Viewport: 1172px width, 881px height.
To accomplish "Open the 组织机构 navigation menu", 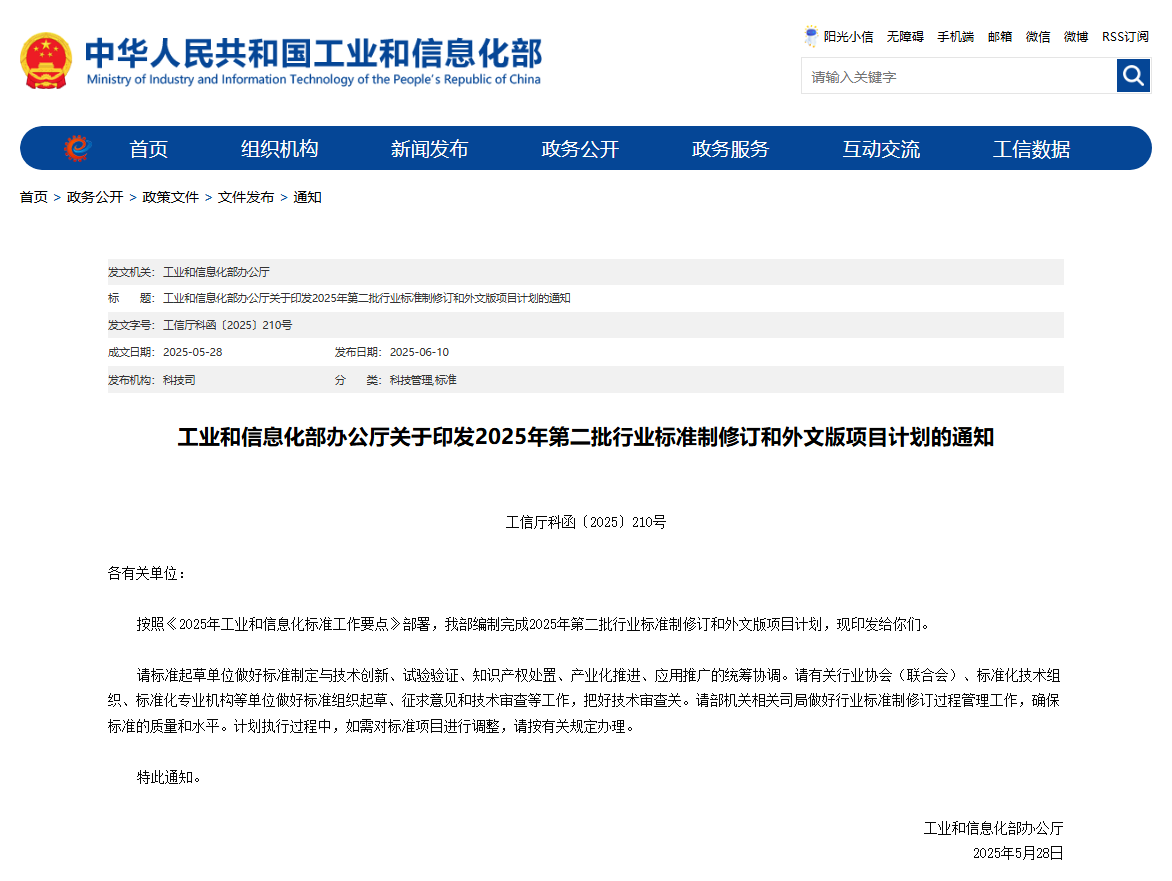I will coord(279,149).
